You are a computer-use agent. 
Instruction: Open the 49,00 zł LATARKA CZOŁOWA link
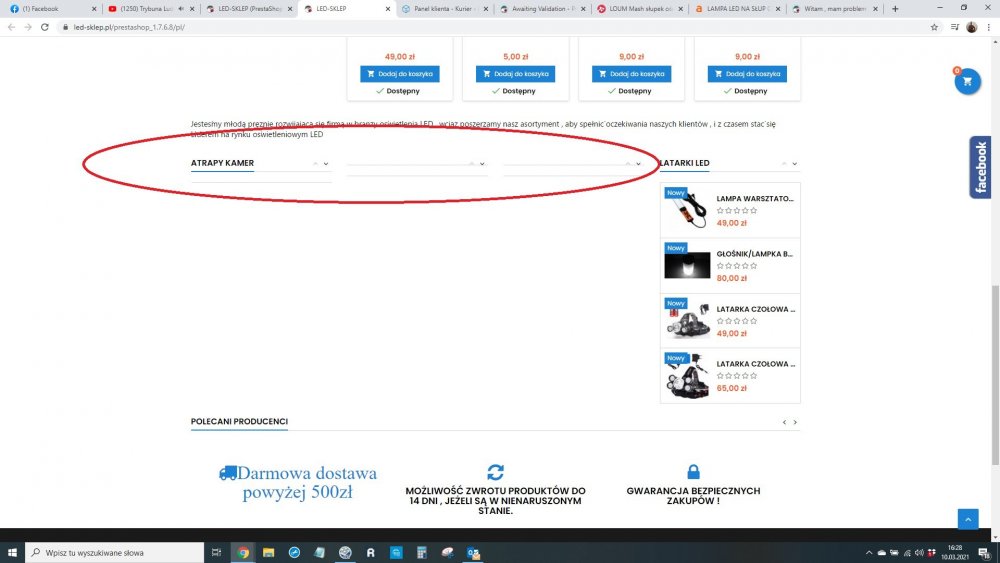pyautogui.click(x=756, y=309)
